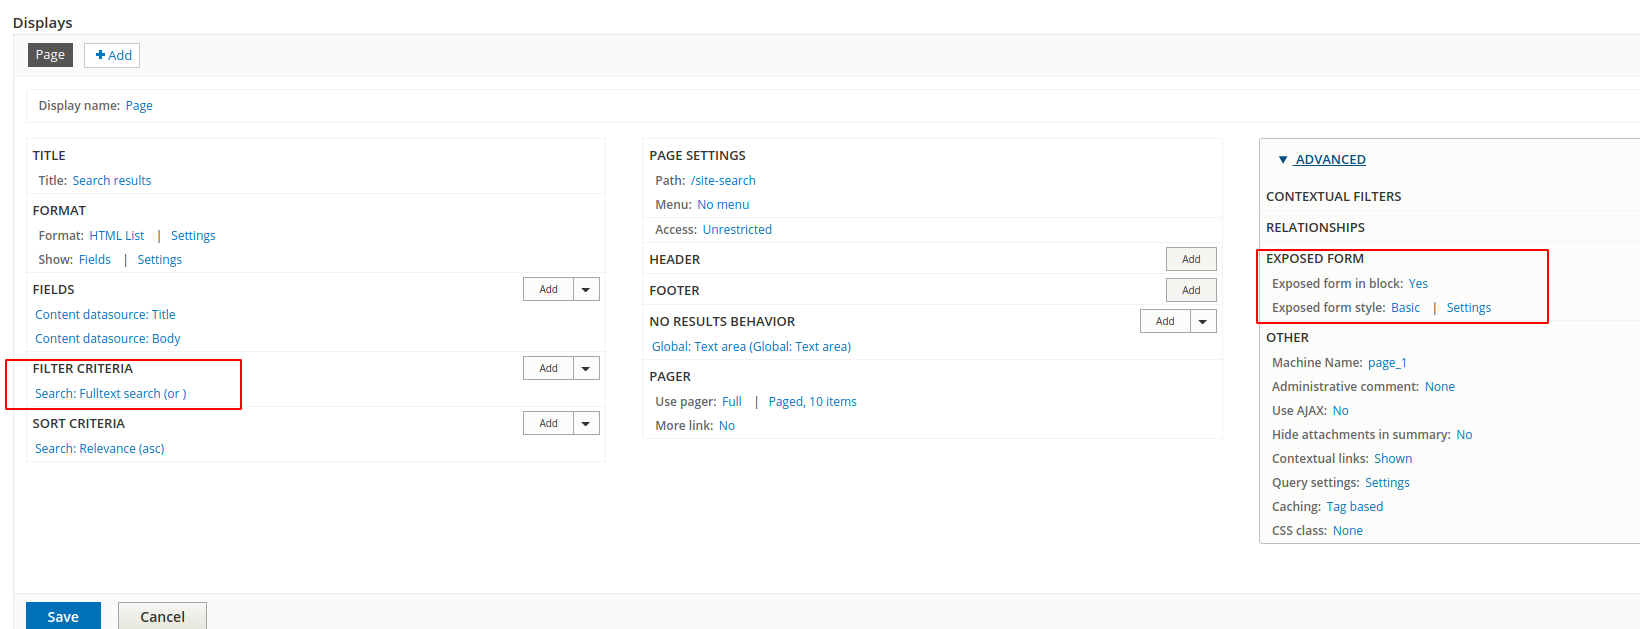Open Sort Criteria Add dropdown arrow
Screen dimensions: 1640x629
tap(587, 423)
